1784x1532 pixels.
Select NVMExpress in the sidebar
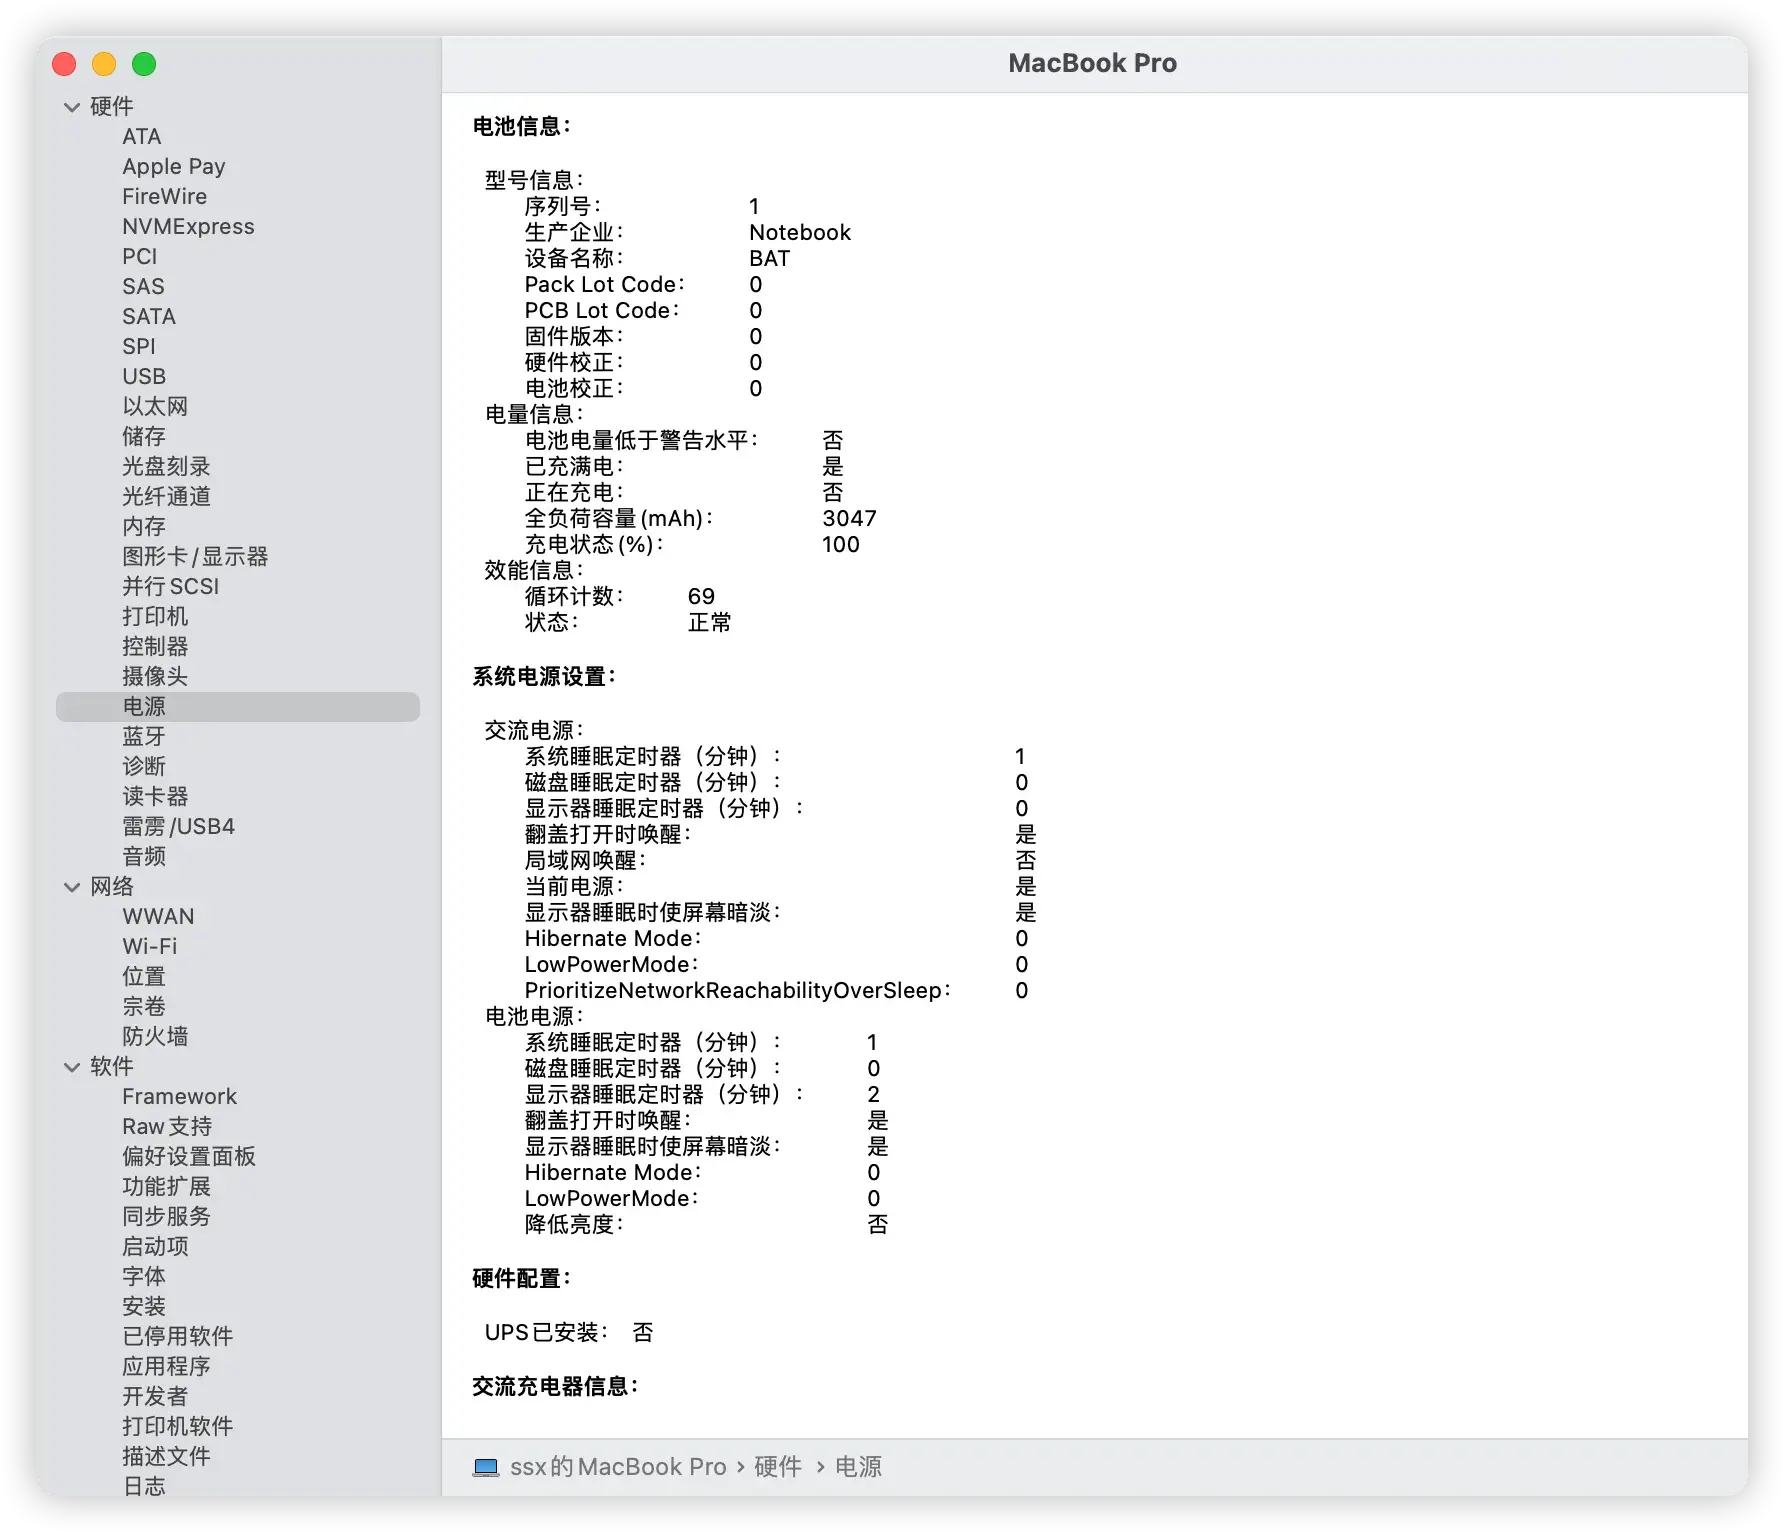pos(188,227)
